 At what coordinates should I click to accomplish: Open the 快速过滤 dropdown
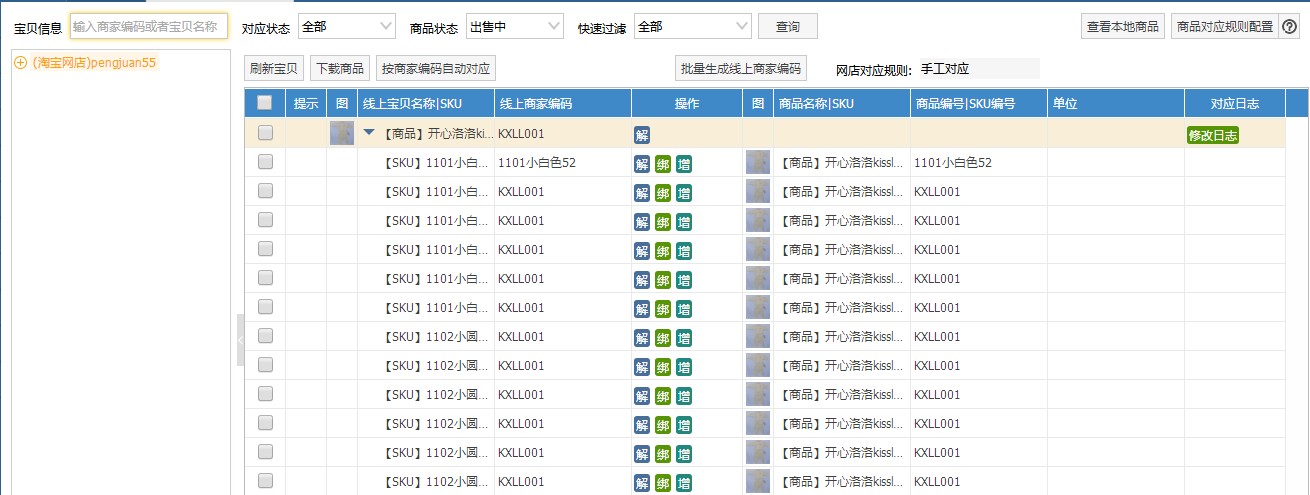(x=693, y=27)
